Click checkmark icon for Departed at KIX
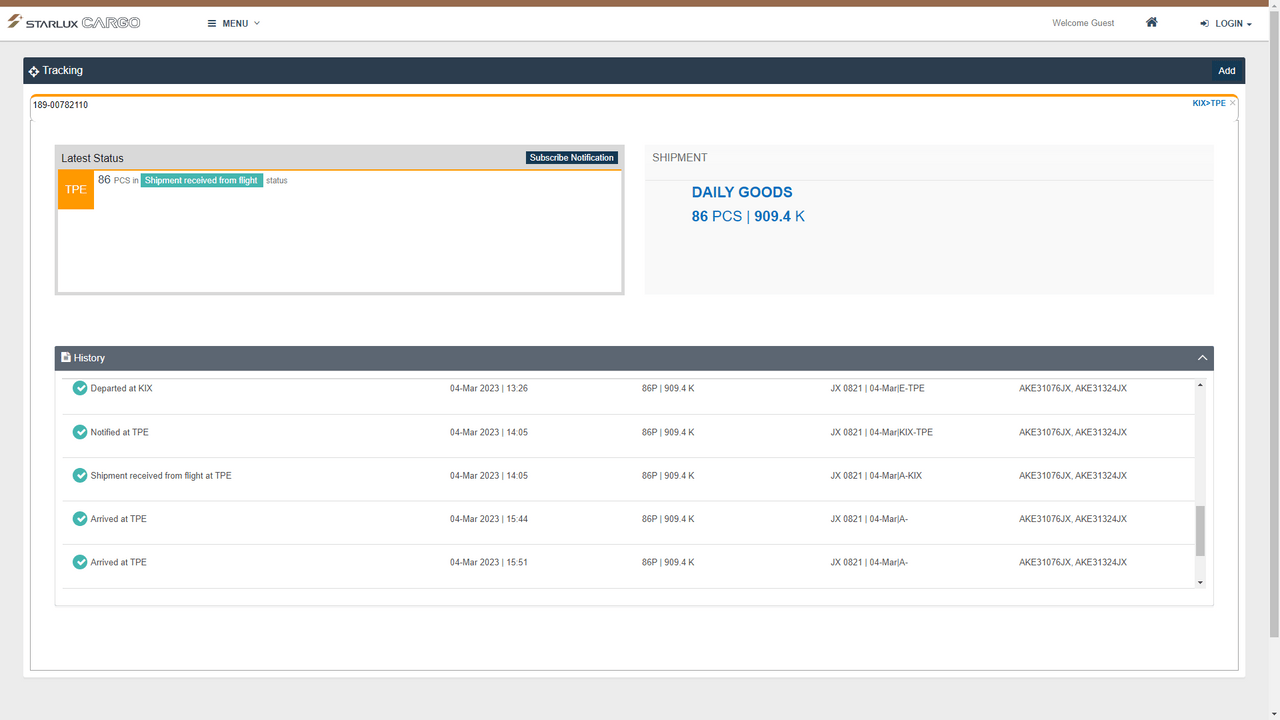This screenshot has width=1280, height=720. [x=80, y=388]
